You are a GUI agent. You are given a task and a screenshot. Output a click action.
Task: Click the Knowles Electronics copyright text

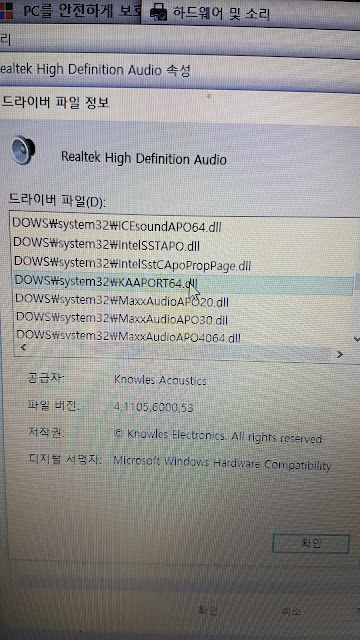coord(218,436)
